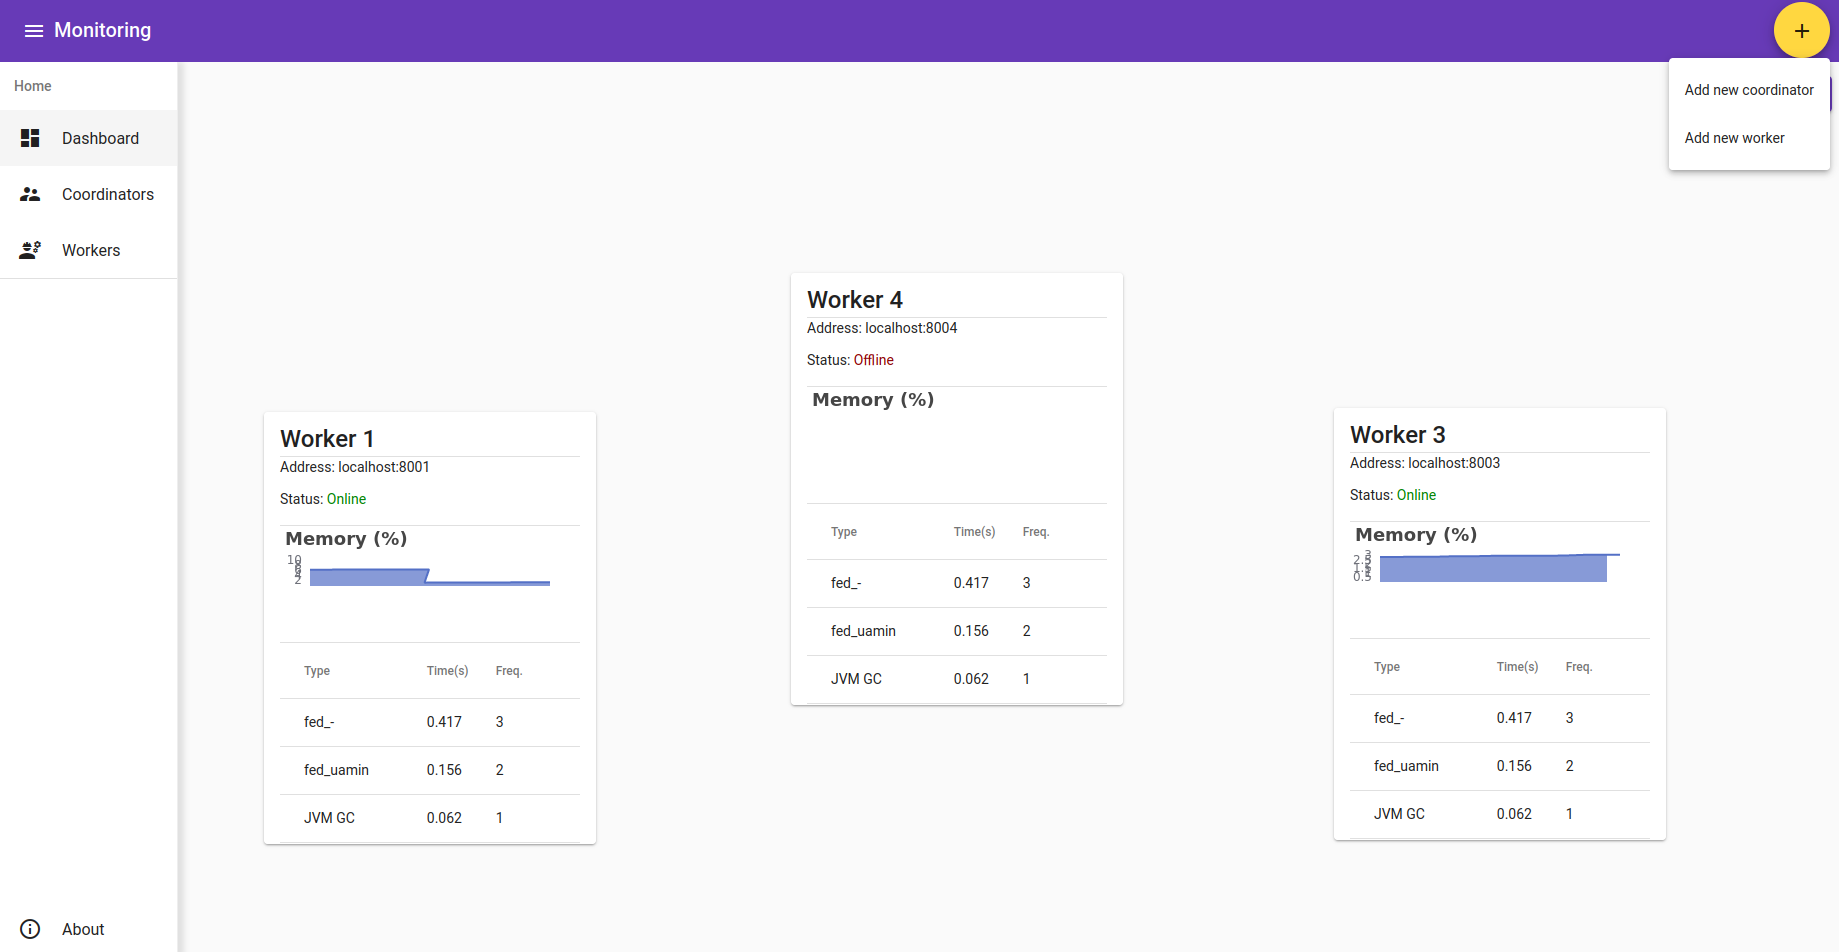Click Address: localhost:8004
The image size is (1839, 952).
coord(882,328)
